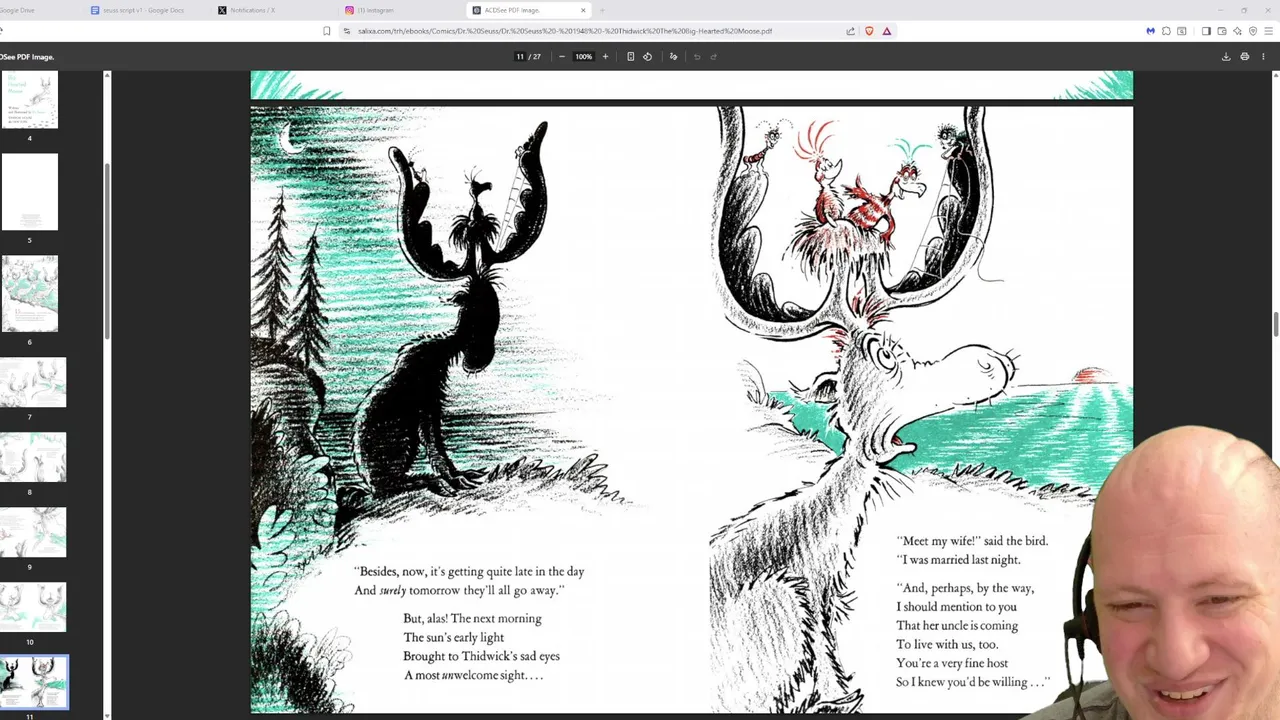Open the browser hamburger main menu
The width and height of the screenshot is (1280, 720).
point(1268,31)
